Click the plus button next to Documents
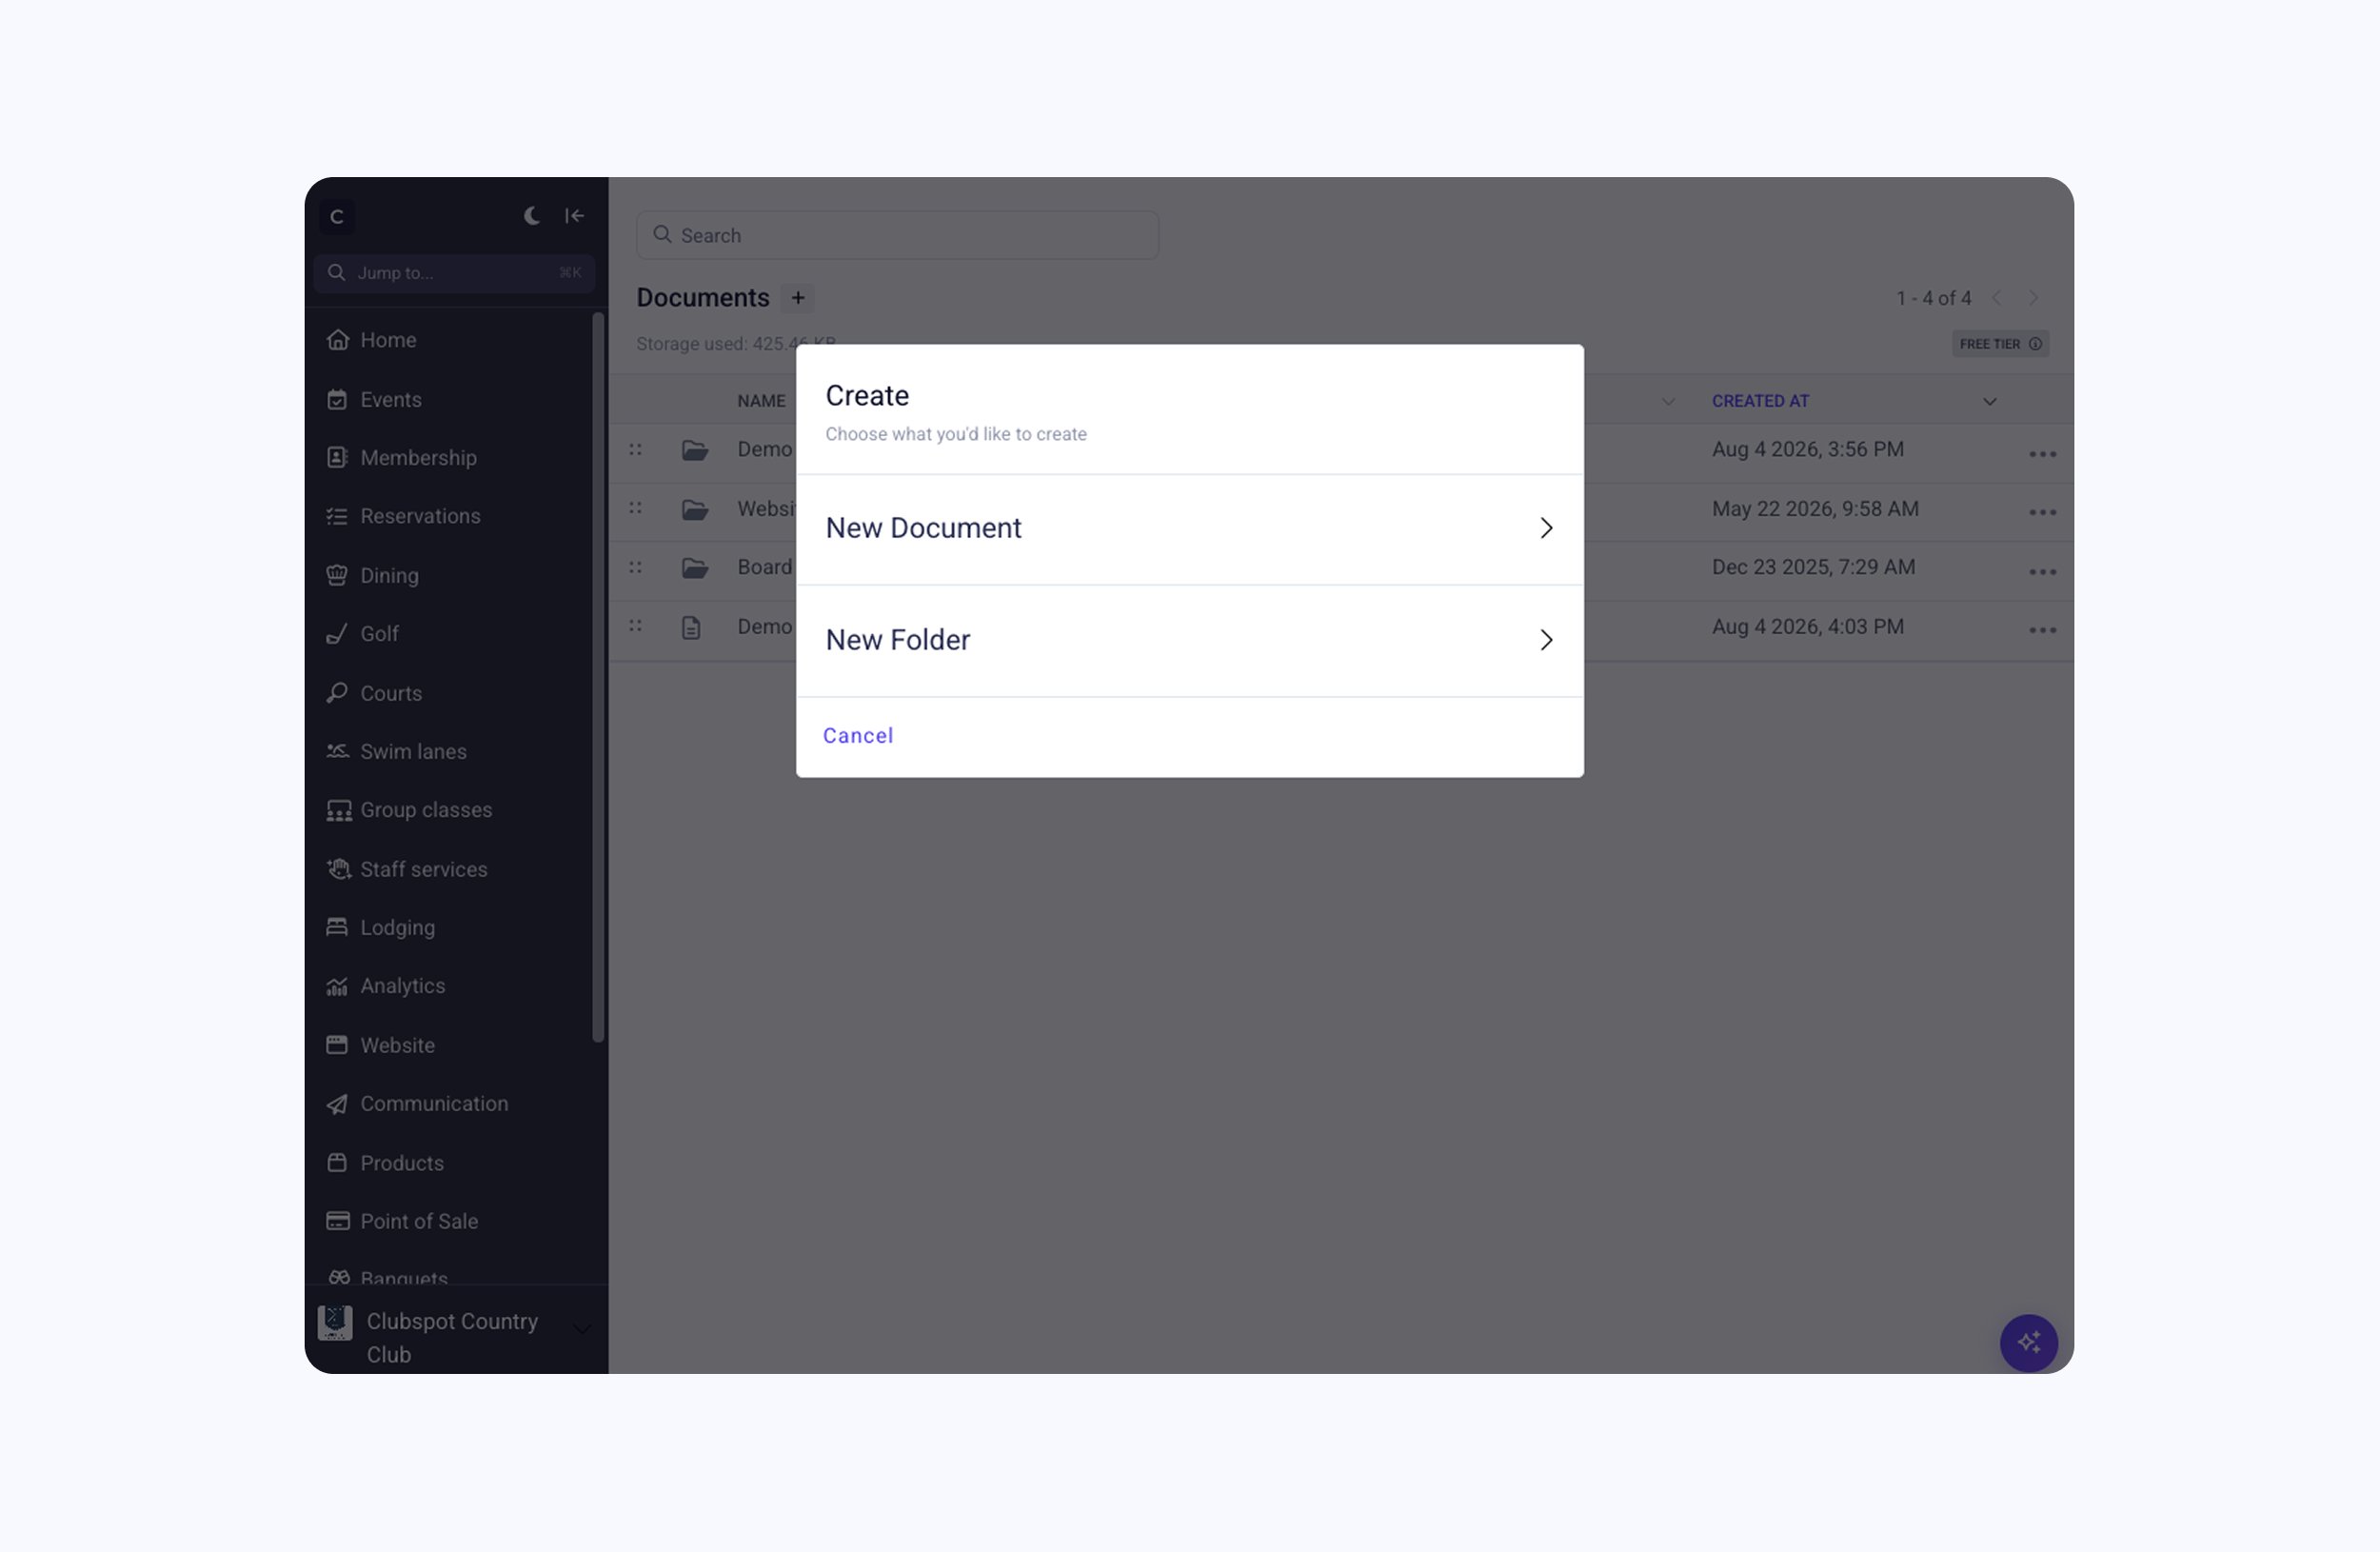Viewport: 2380px width, 1552px height. (x=797, y=298)
